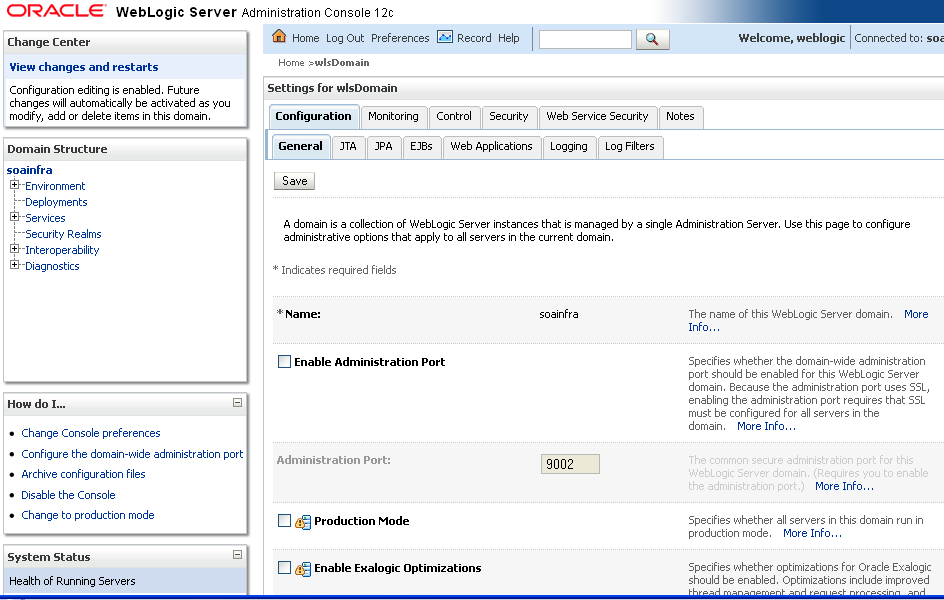Click More Info for Administration Port

coord(844,486)
